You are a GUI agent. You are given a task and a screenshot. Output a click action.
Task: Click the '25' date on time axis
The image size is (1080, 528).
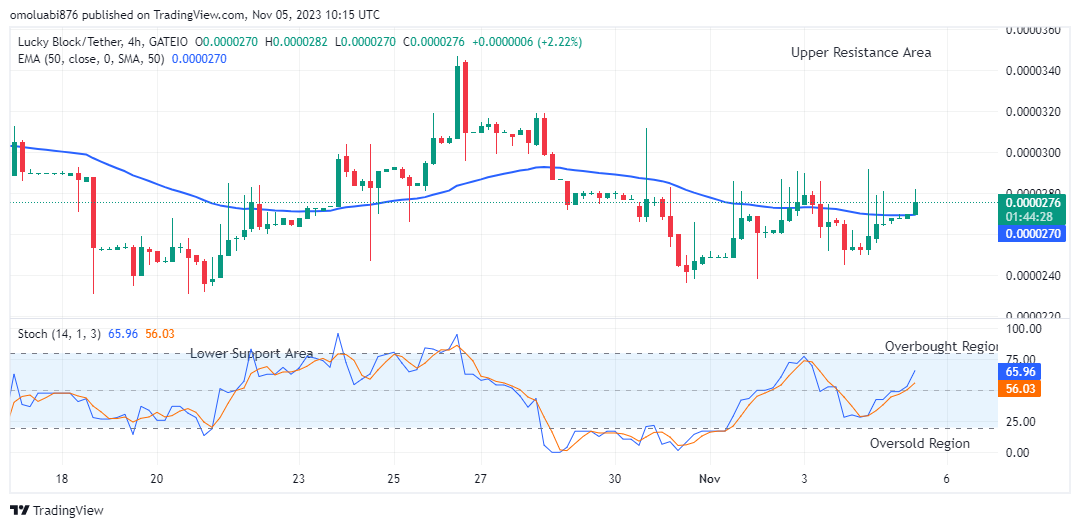(395, 479)
